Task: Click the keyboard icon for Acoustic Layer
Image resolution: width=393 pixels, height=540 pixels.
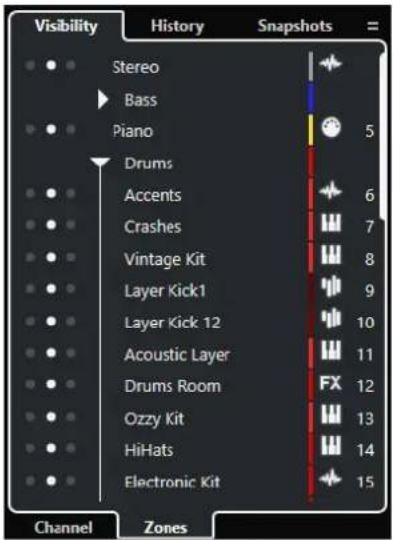Action: pos(331,351)
